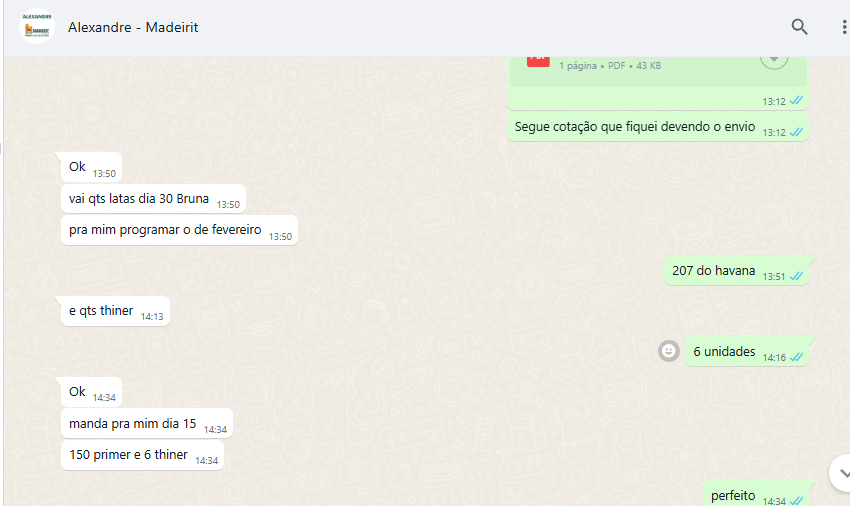Open the PDF attachment details "1 página PDF 43 KB"
850x506 pixels.
tap(610, 66)
